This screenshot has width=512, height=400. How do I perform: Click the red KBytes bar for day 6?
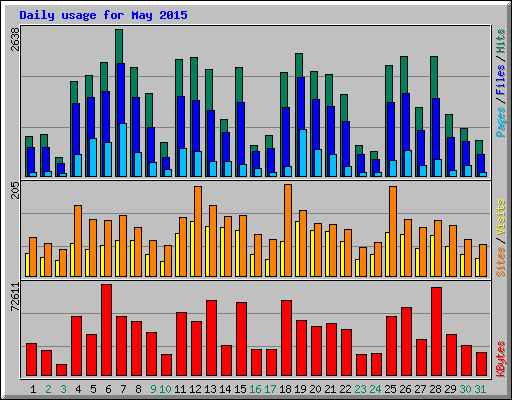pyautogui.click(x=107, y=330)
